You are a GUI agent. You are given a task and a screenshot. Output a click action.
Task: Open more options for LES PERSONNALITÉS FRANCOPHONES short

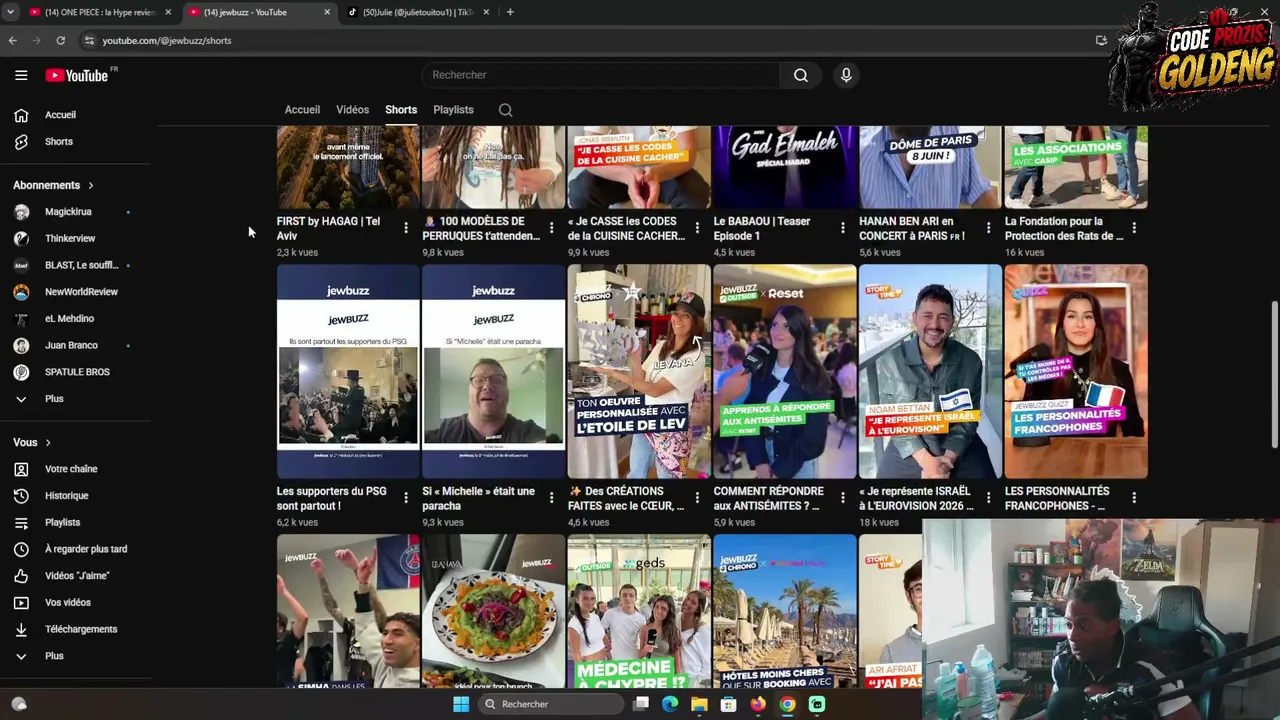[x=1133, y=498]
